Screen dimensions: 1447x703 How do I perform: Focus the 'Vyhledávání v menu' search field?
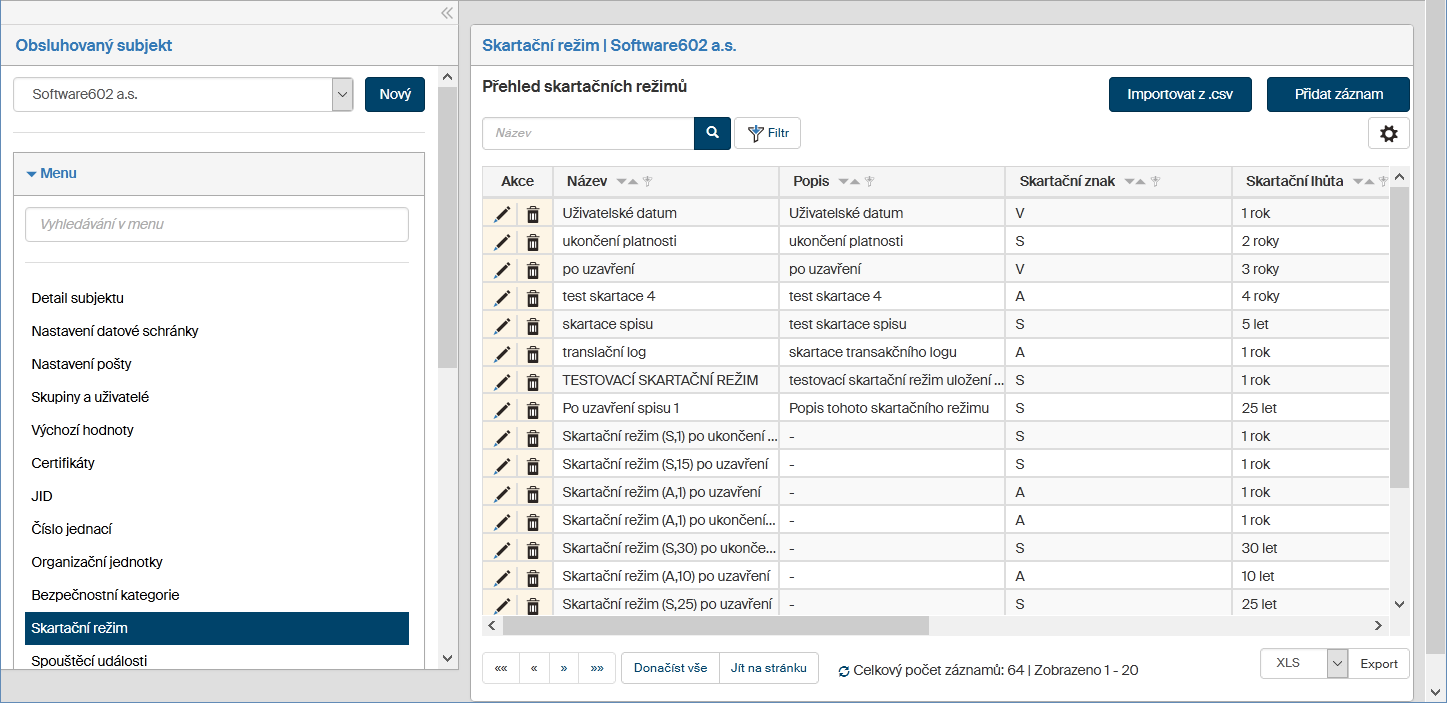click(x=217, y=225)
